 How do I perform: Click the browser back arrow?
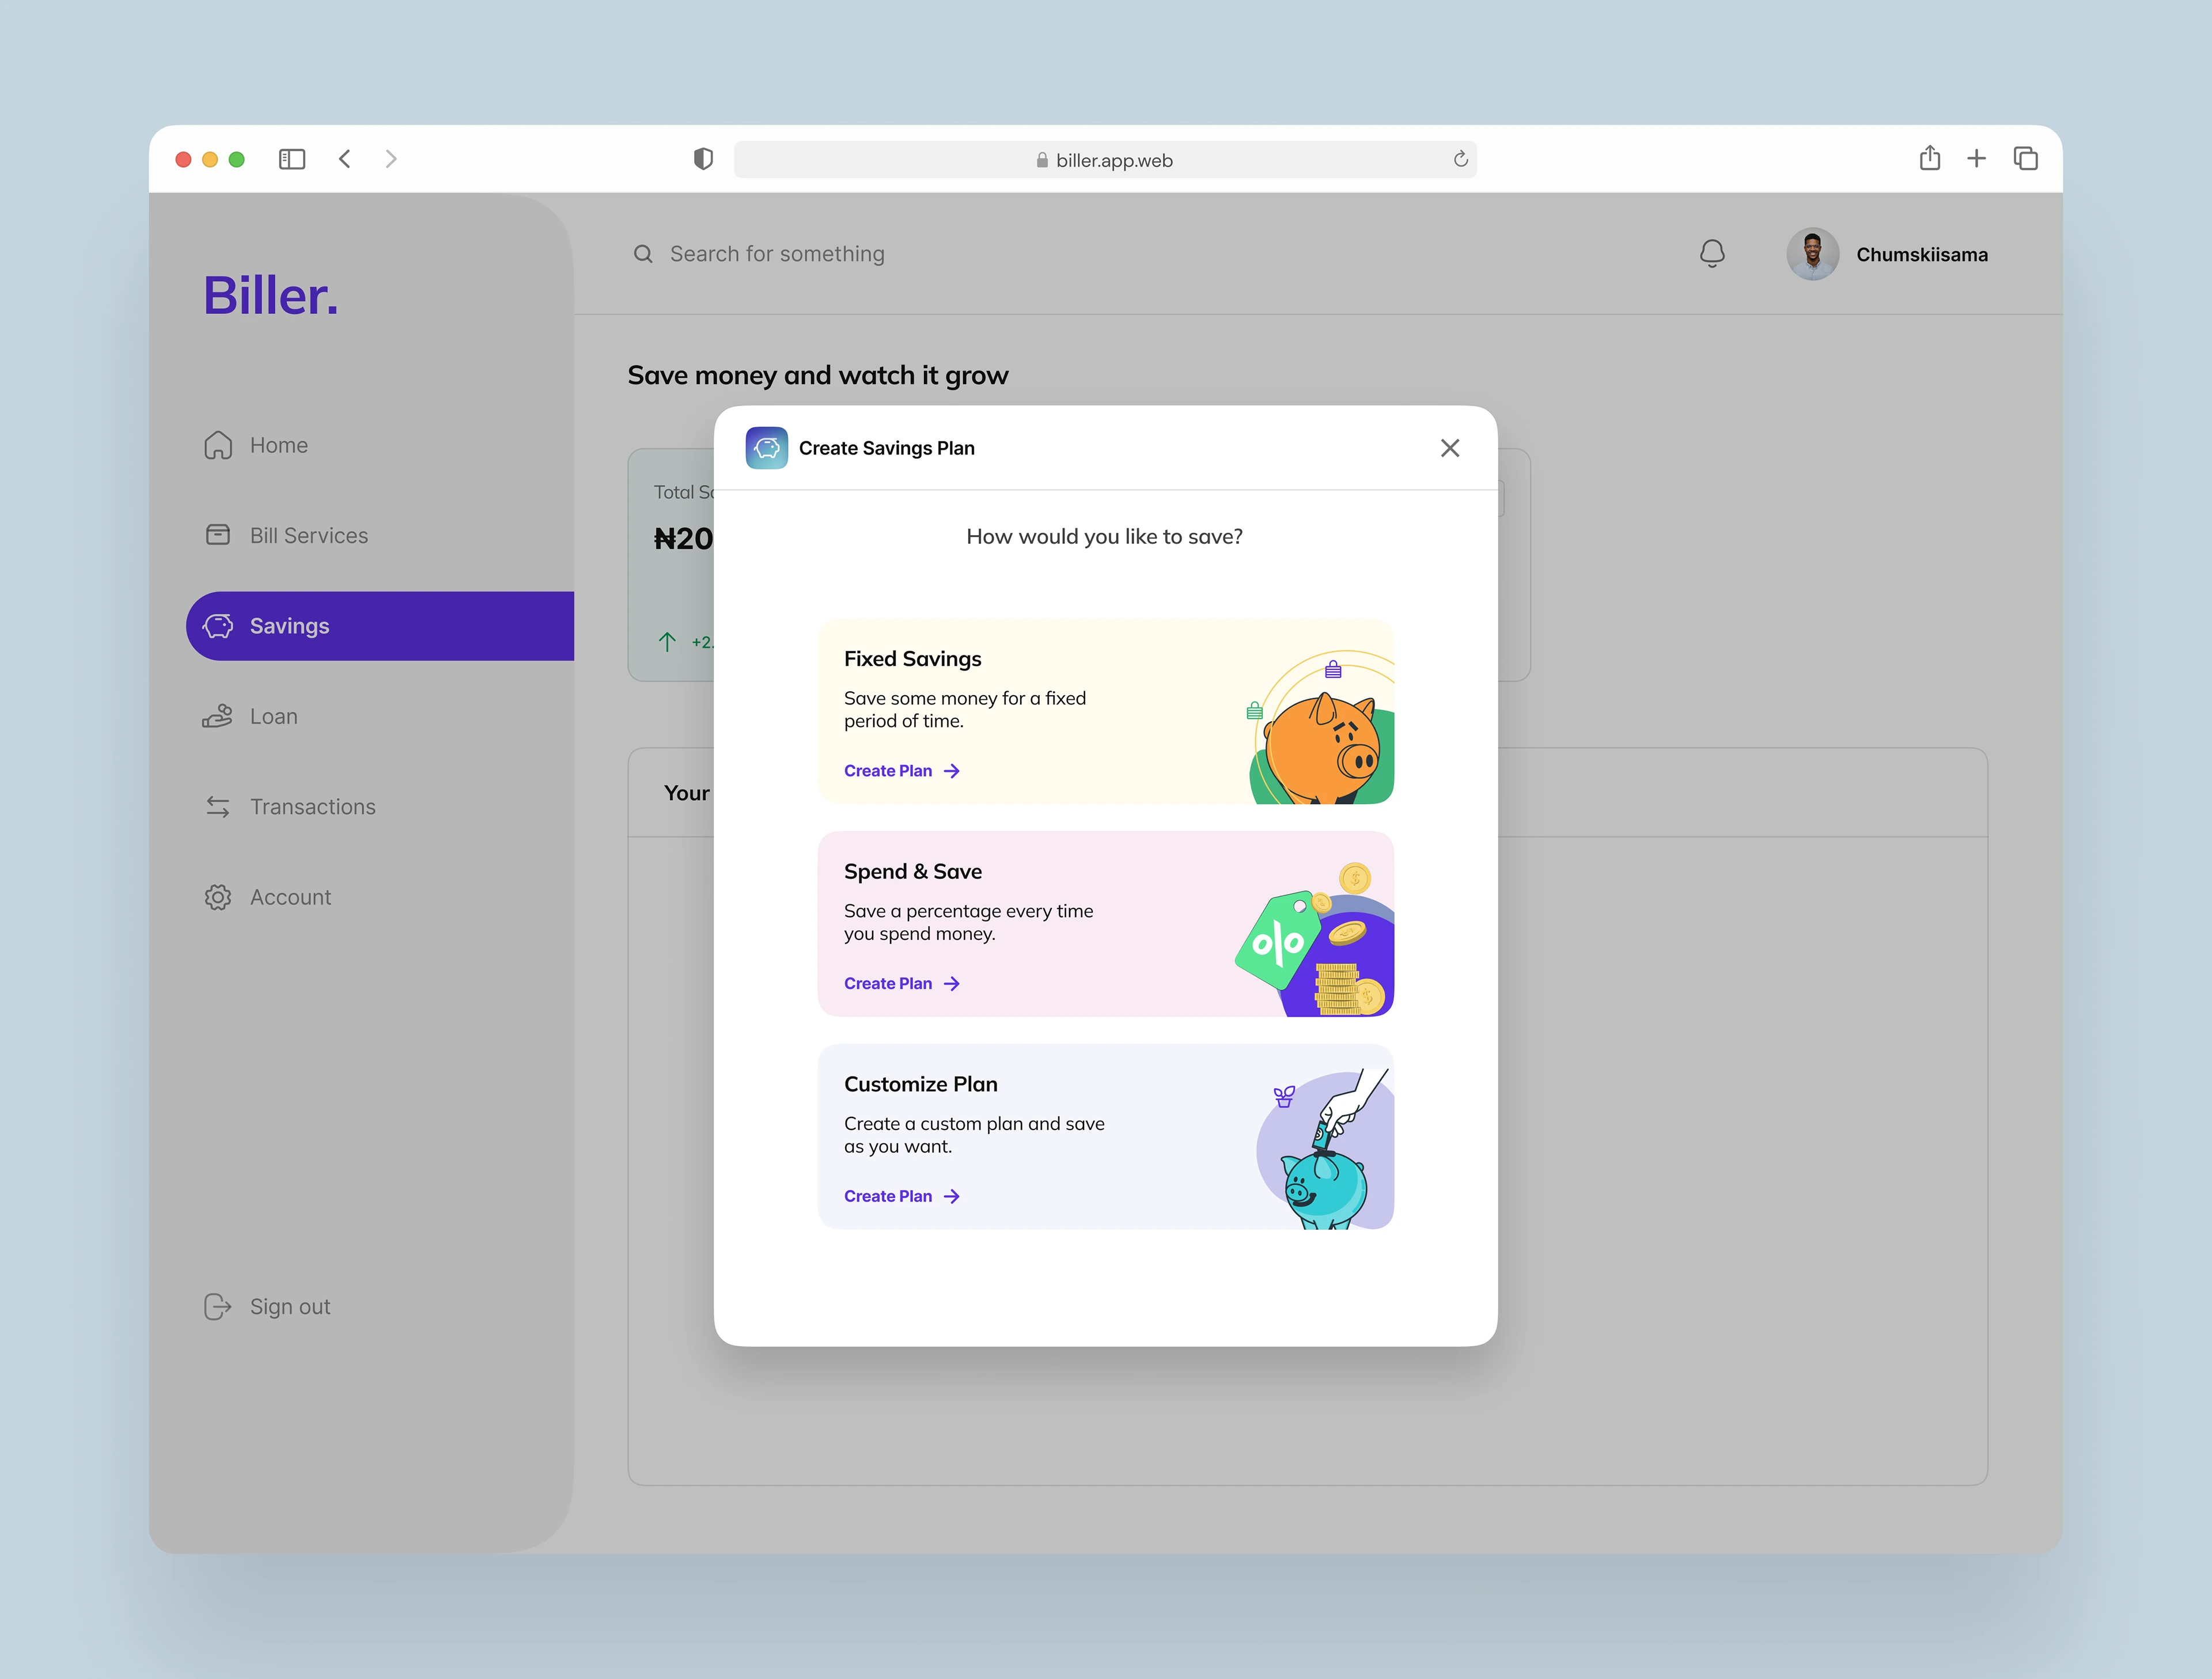tap(345, 159)
